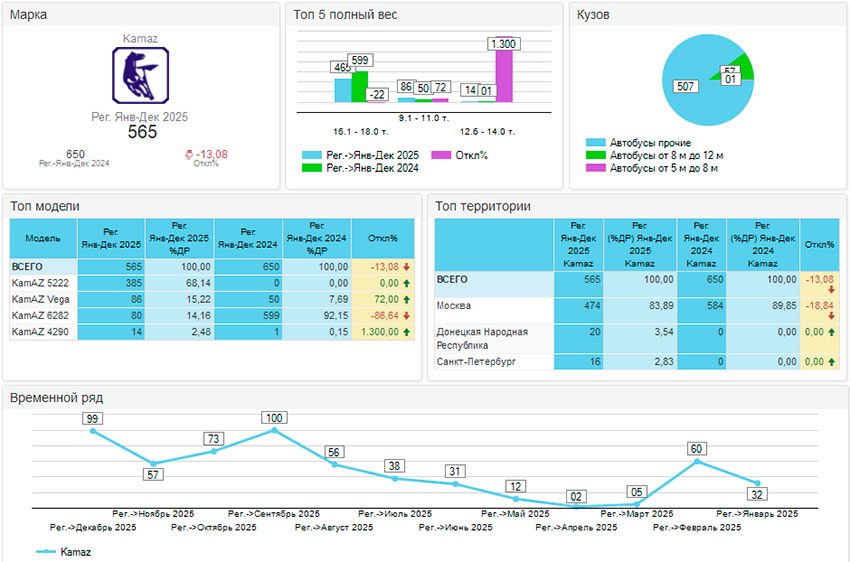Click the tall purple bar labeled 1.300
Viewport: 850px width, 562px height.
[503, 76]
